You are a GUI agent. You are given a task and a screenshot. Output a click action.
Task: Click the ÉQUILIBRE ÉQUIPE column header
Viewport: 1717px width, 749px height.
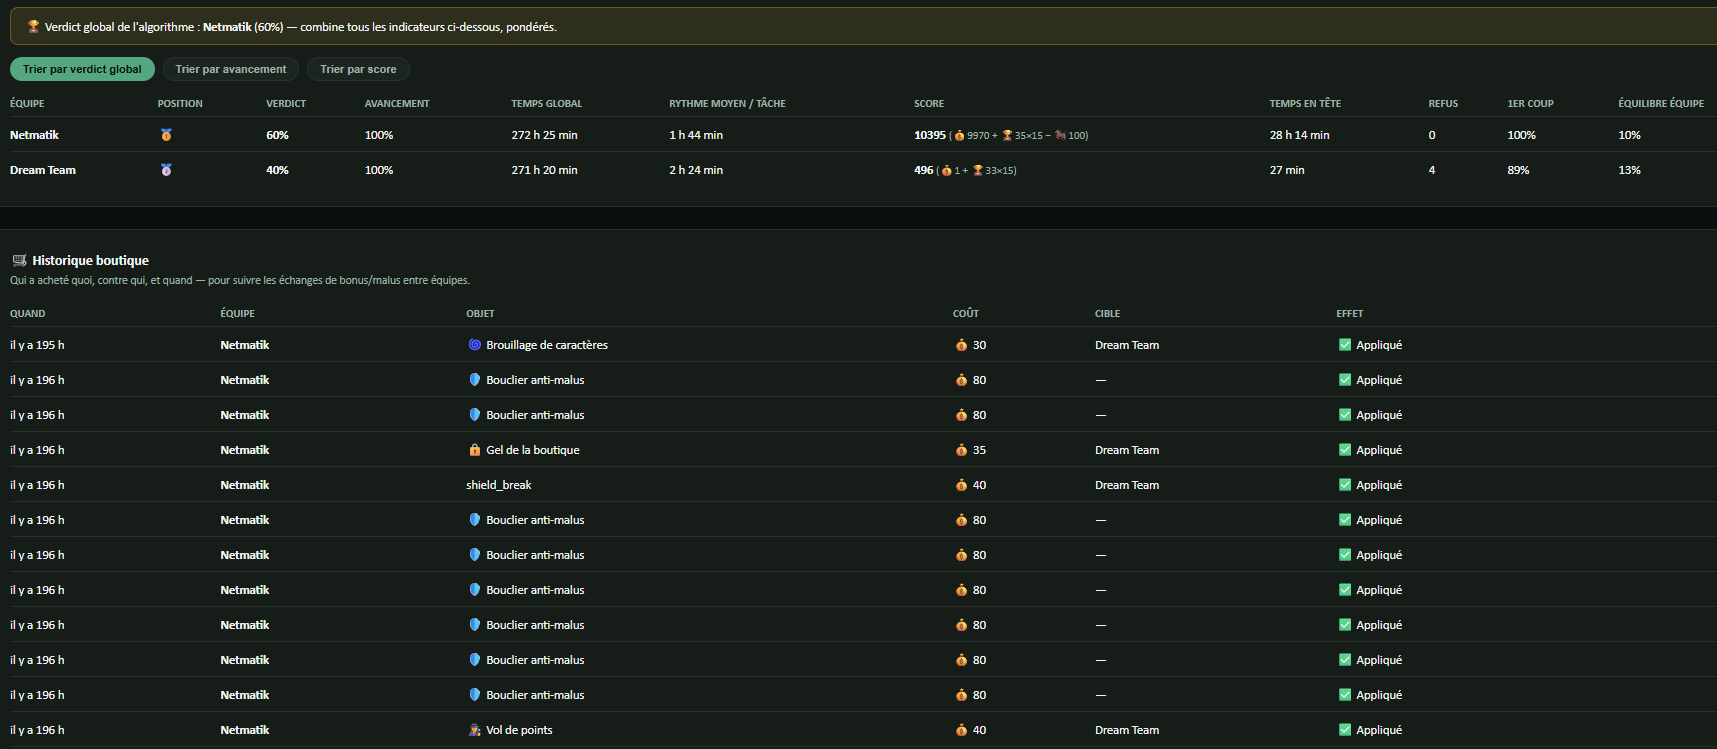click(x=1661, y=104)
